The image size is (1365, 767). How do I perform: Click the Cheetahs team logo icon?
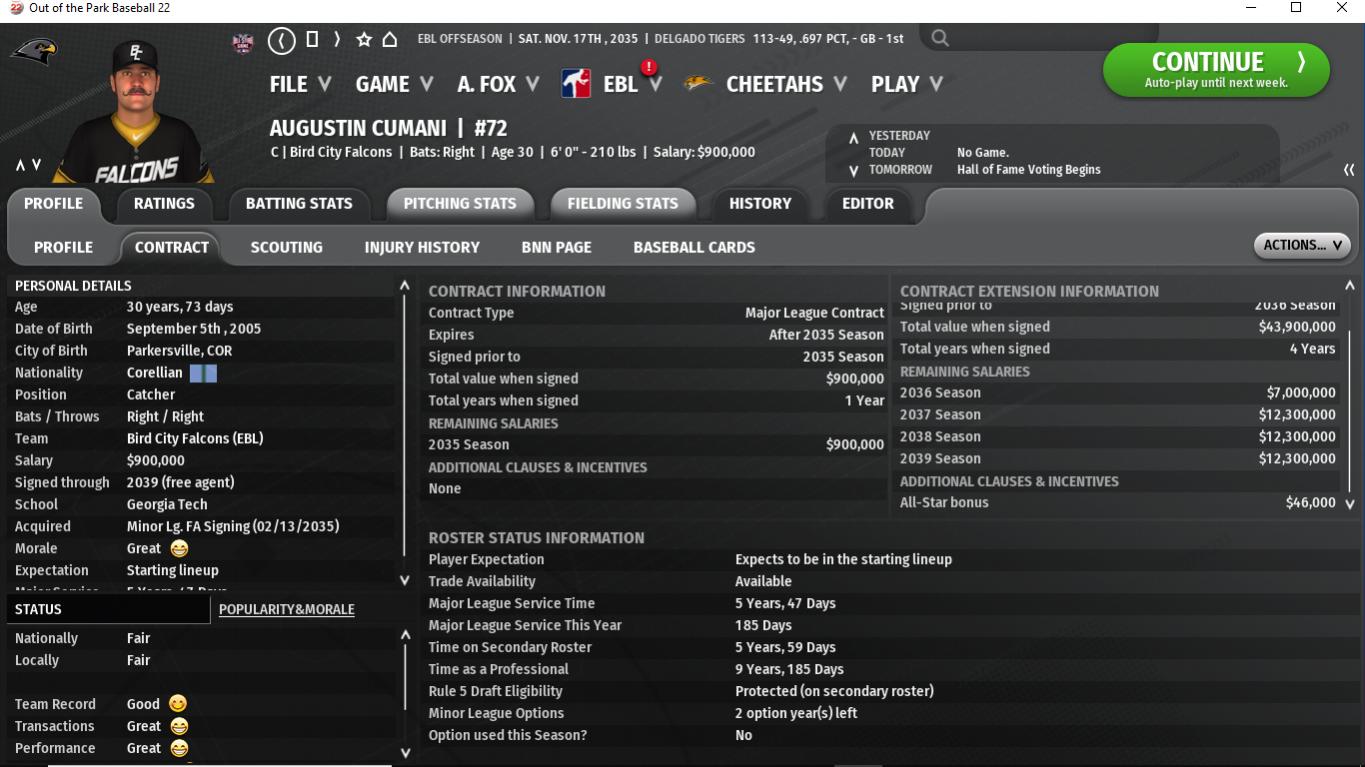click(698, 84)
